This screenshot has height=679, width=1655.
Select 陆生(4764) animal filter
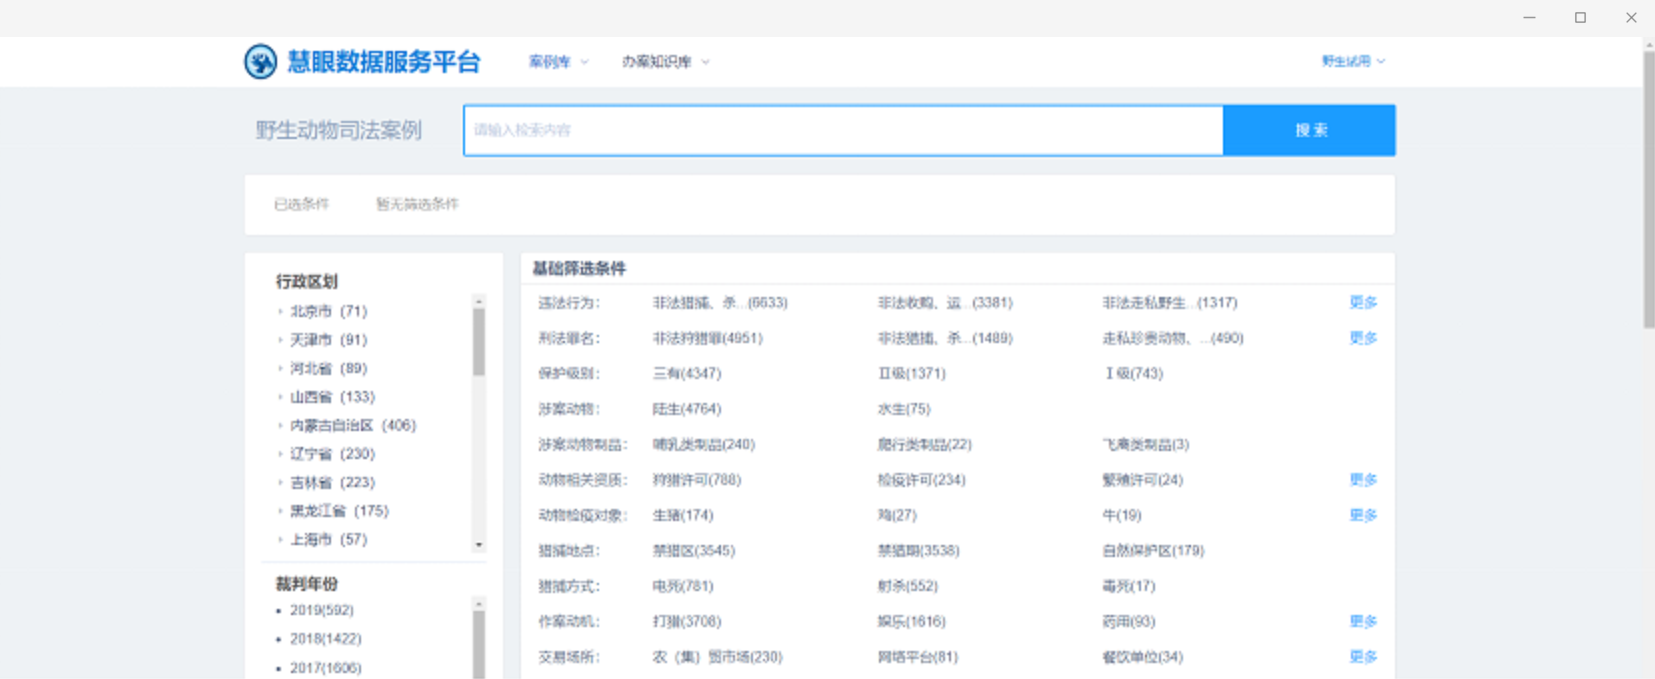(686, 409)
